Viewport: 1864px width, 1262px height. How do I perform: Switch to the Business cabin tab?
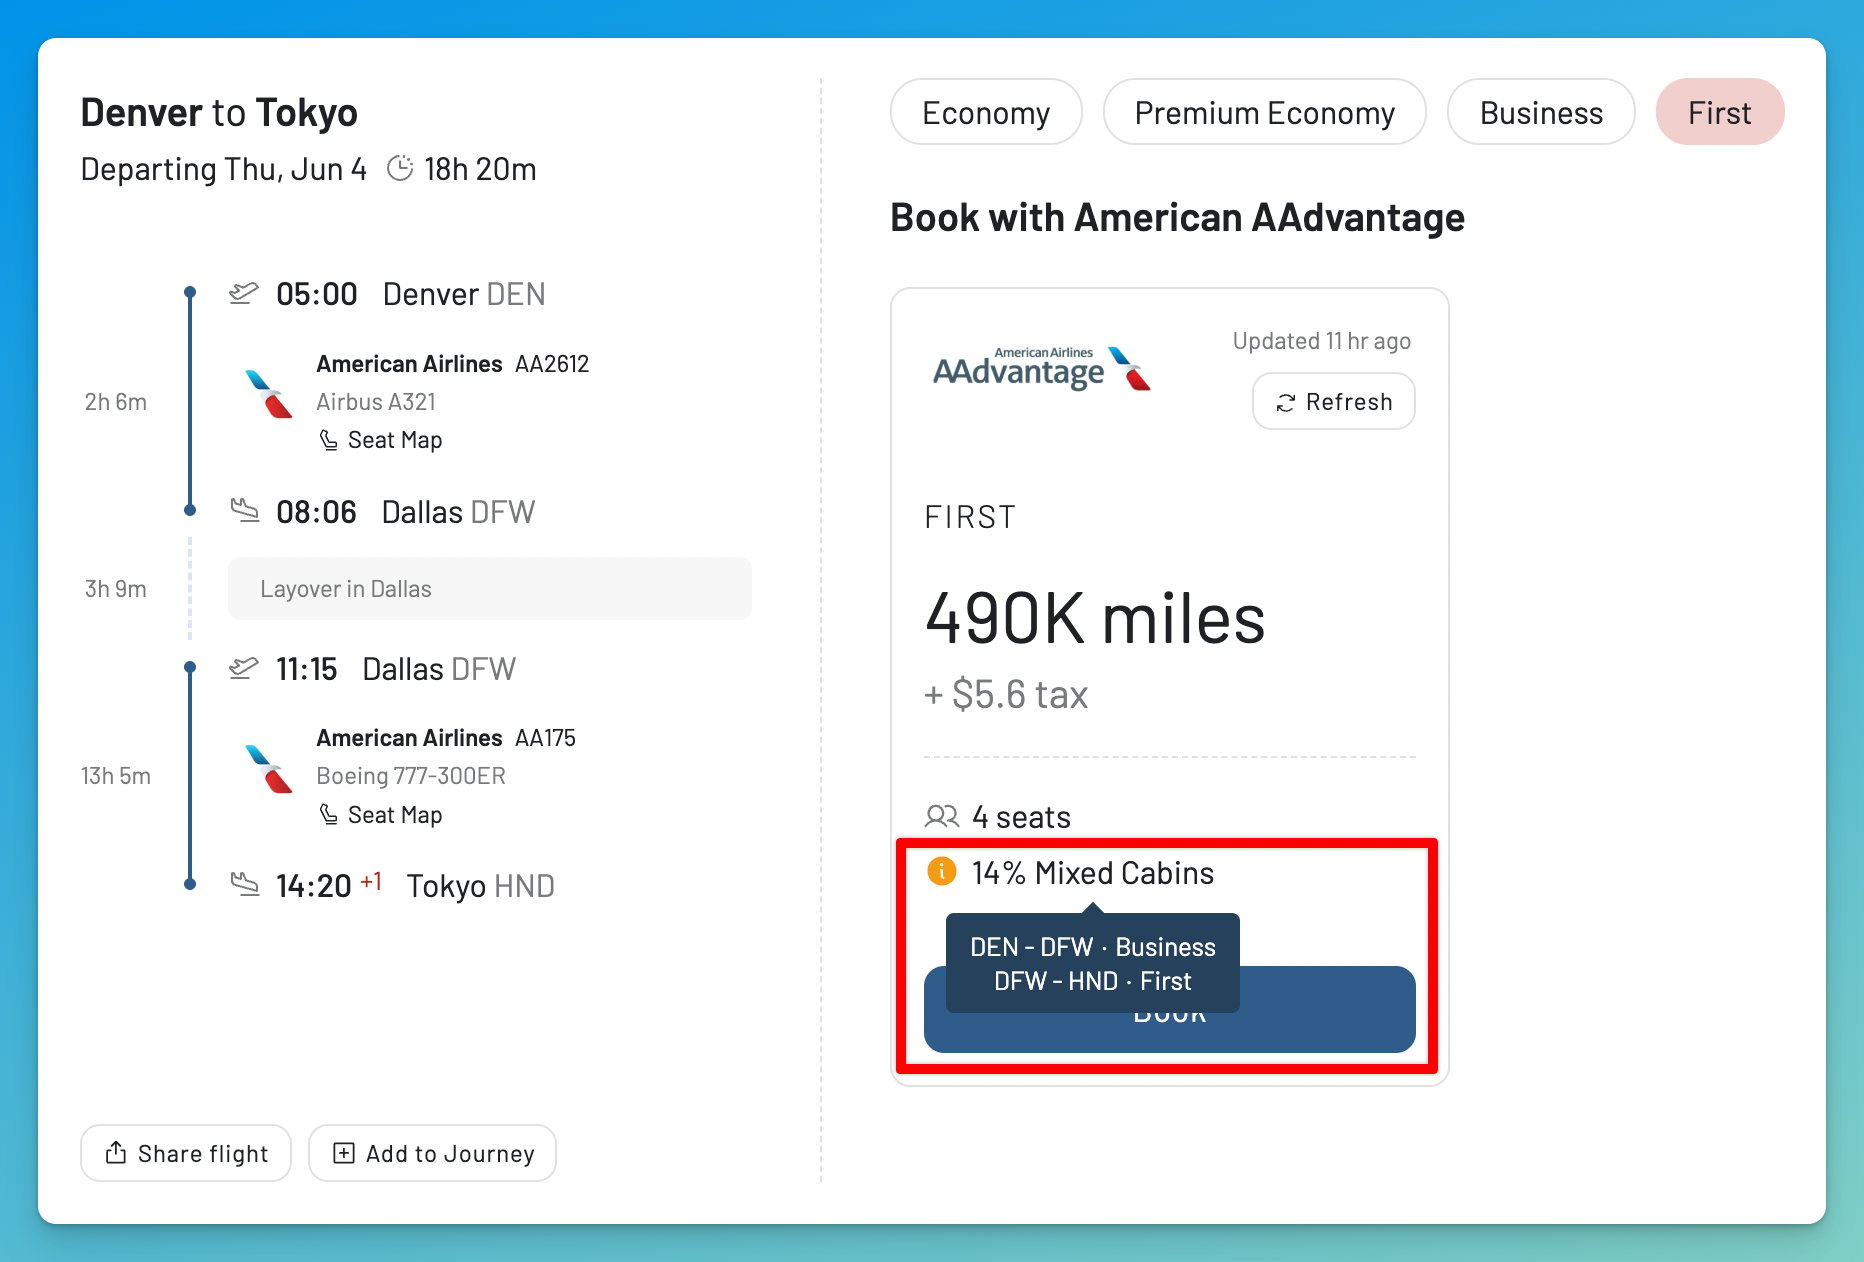pos(1541,112)
